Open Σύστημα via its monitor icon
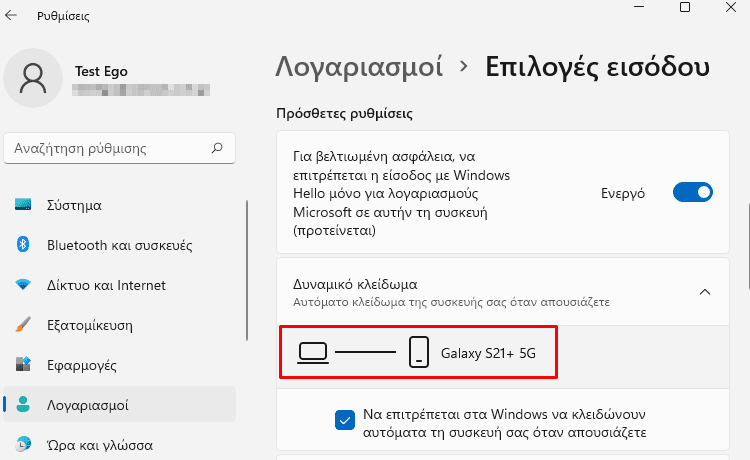 pyautogui.click(x=23, y=205)
